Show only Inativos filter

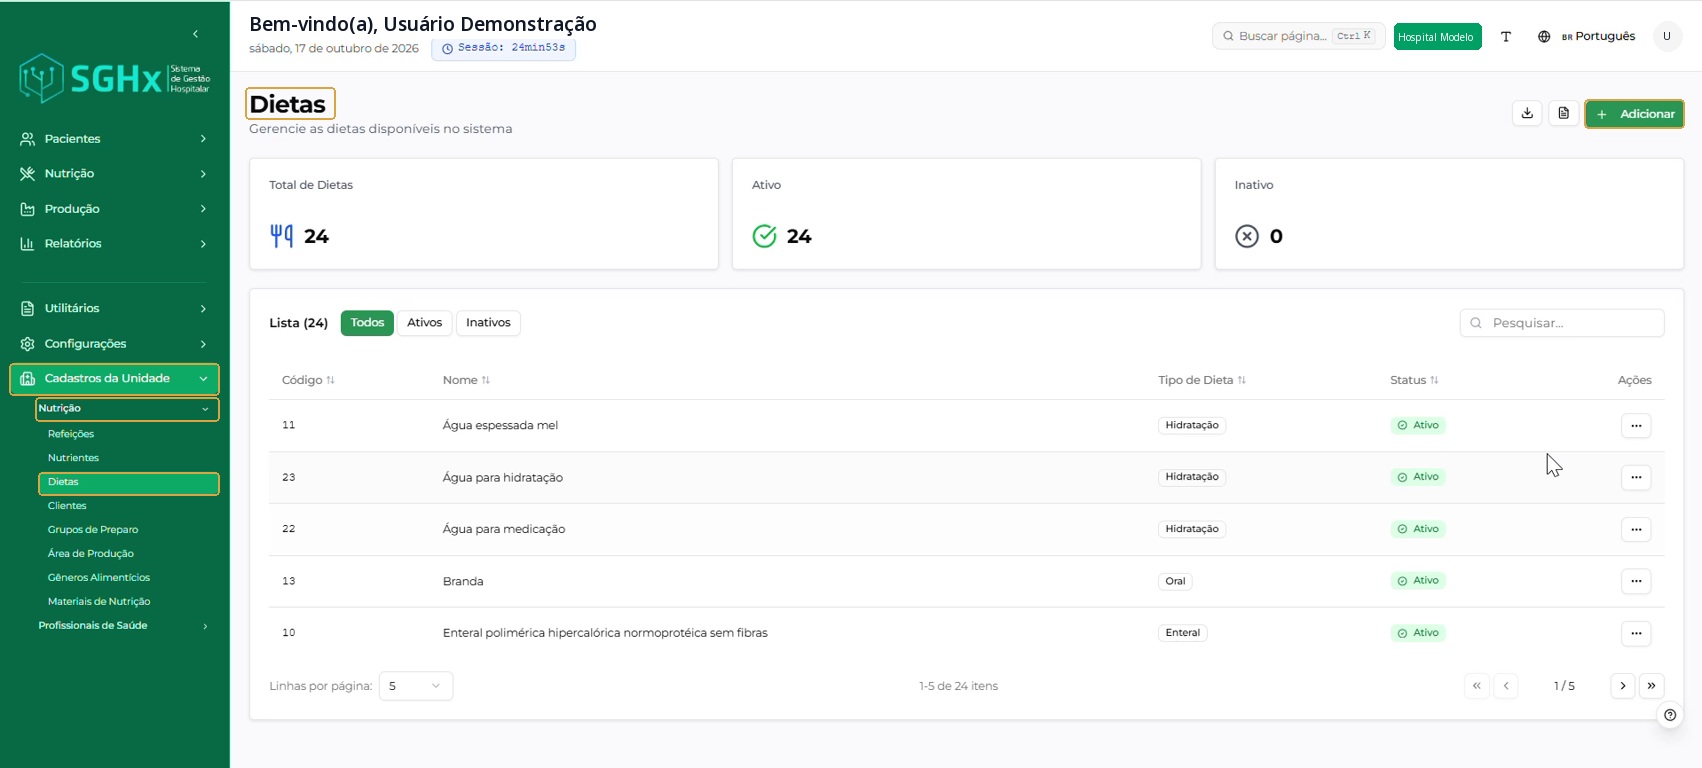coord(488,323)
